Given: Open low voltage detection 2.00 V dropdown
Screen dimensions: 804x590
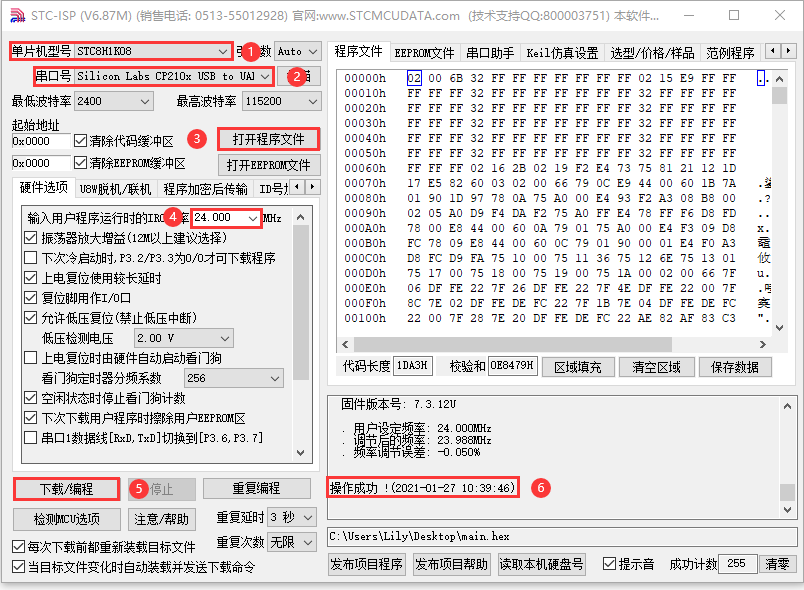Looking at the screenshot, I should click(183, 338).
